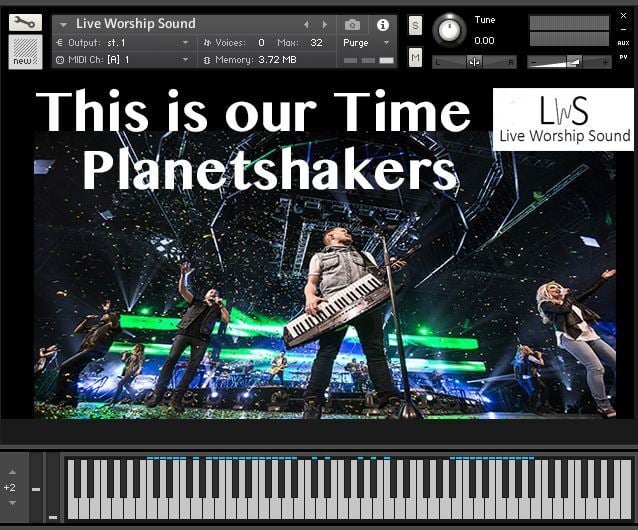The image size is (638, 530).
Task: Open the Output st. 1 dropdown
Action: point(185,42)
